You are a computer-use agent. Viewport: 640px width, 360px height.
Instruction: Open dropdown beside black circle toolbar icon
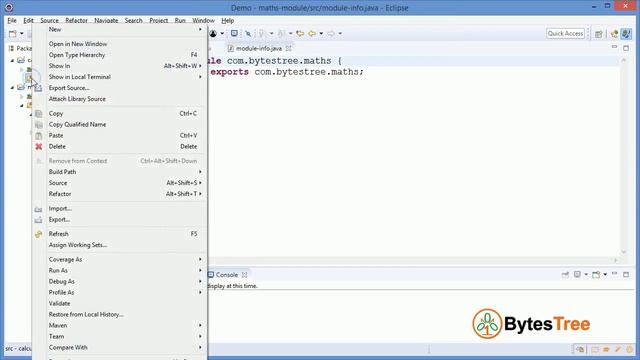tap(222, 33)
